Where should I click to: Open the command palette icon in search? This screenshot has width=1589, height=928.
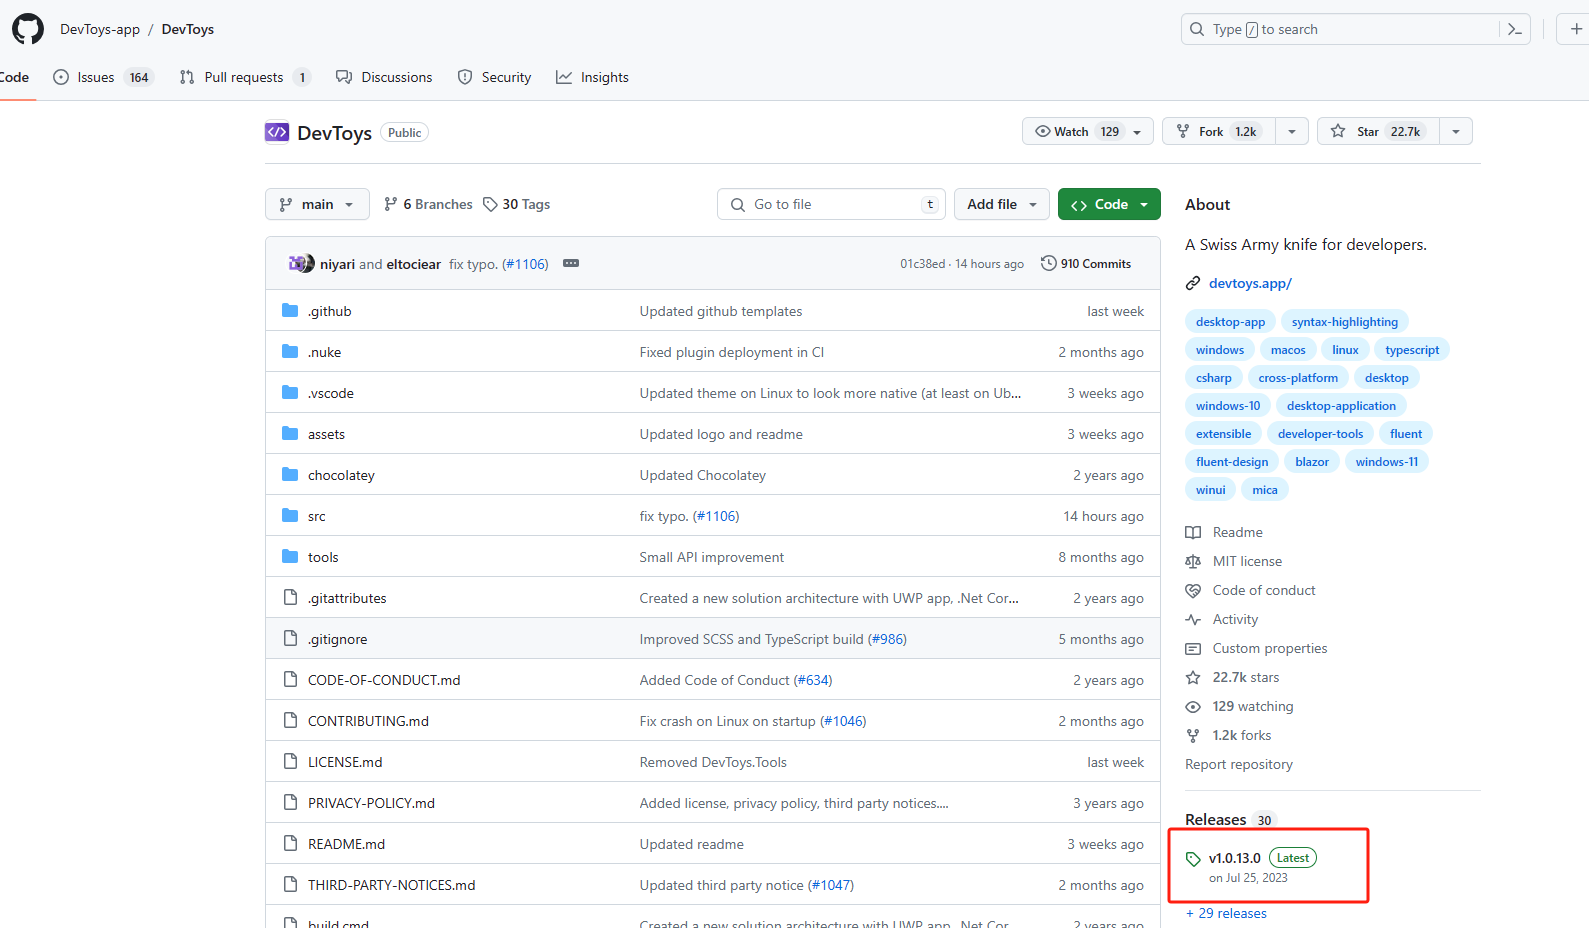pyautogui.click(x=1515, y=29)
